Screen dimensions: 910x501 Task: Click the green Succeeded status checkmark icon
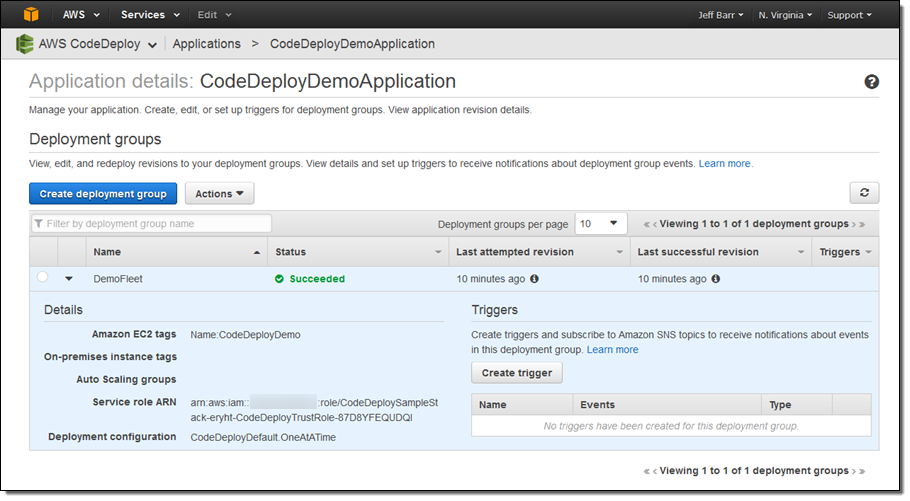point(280,279)
